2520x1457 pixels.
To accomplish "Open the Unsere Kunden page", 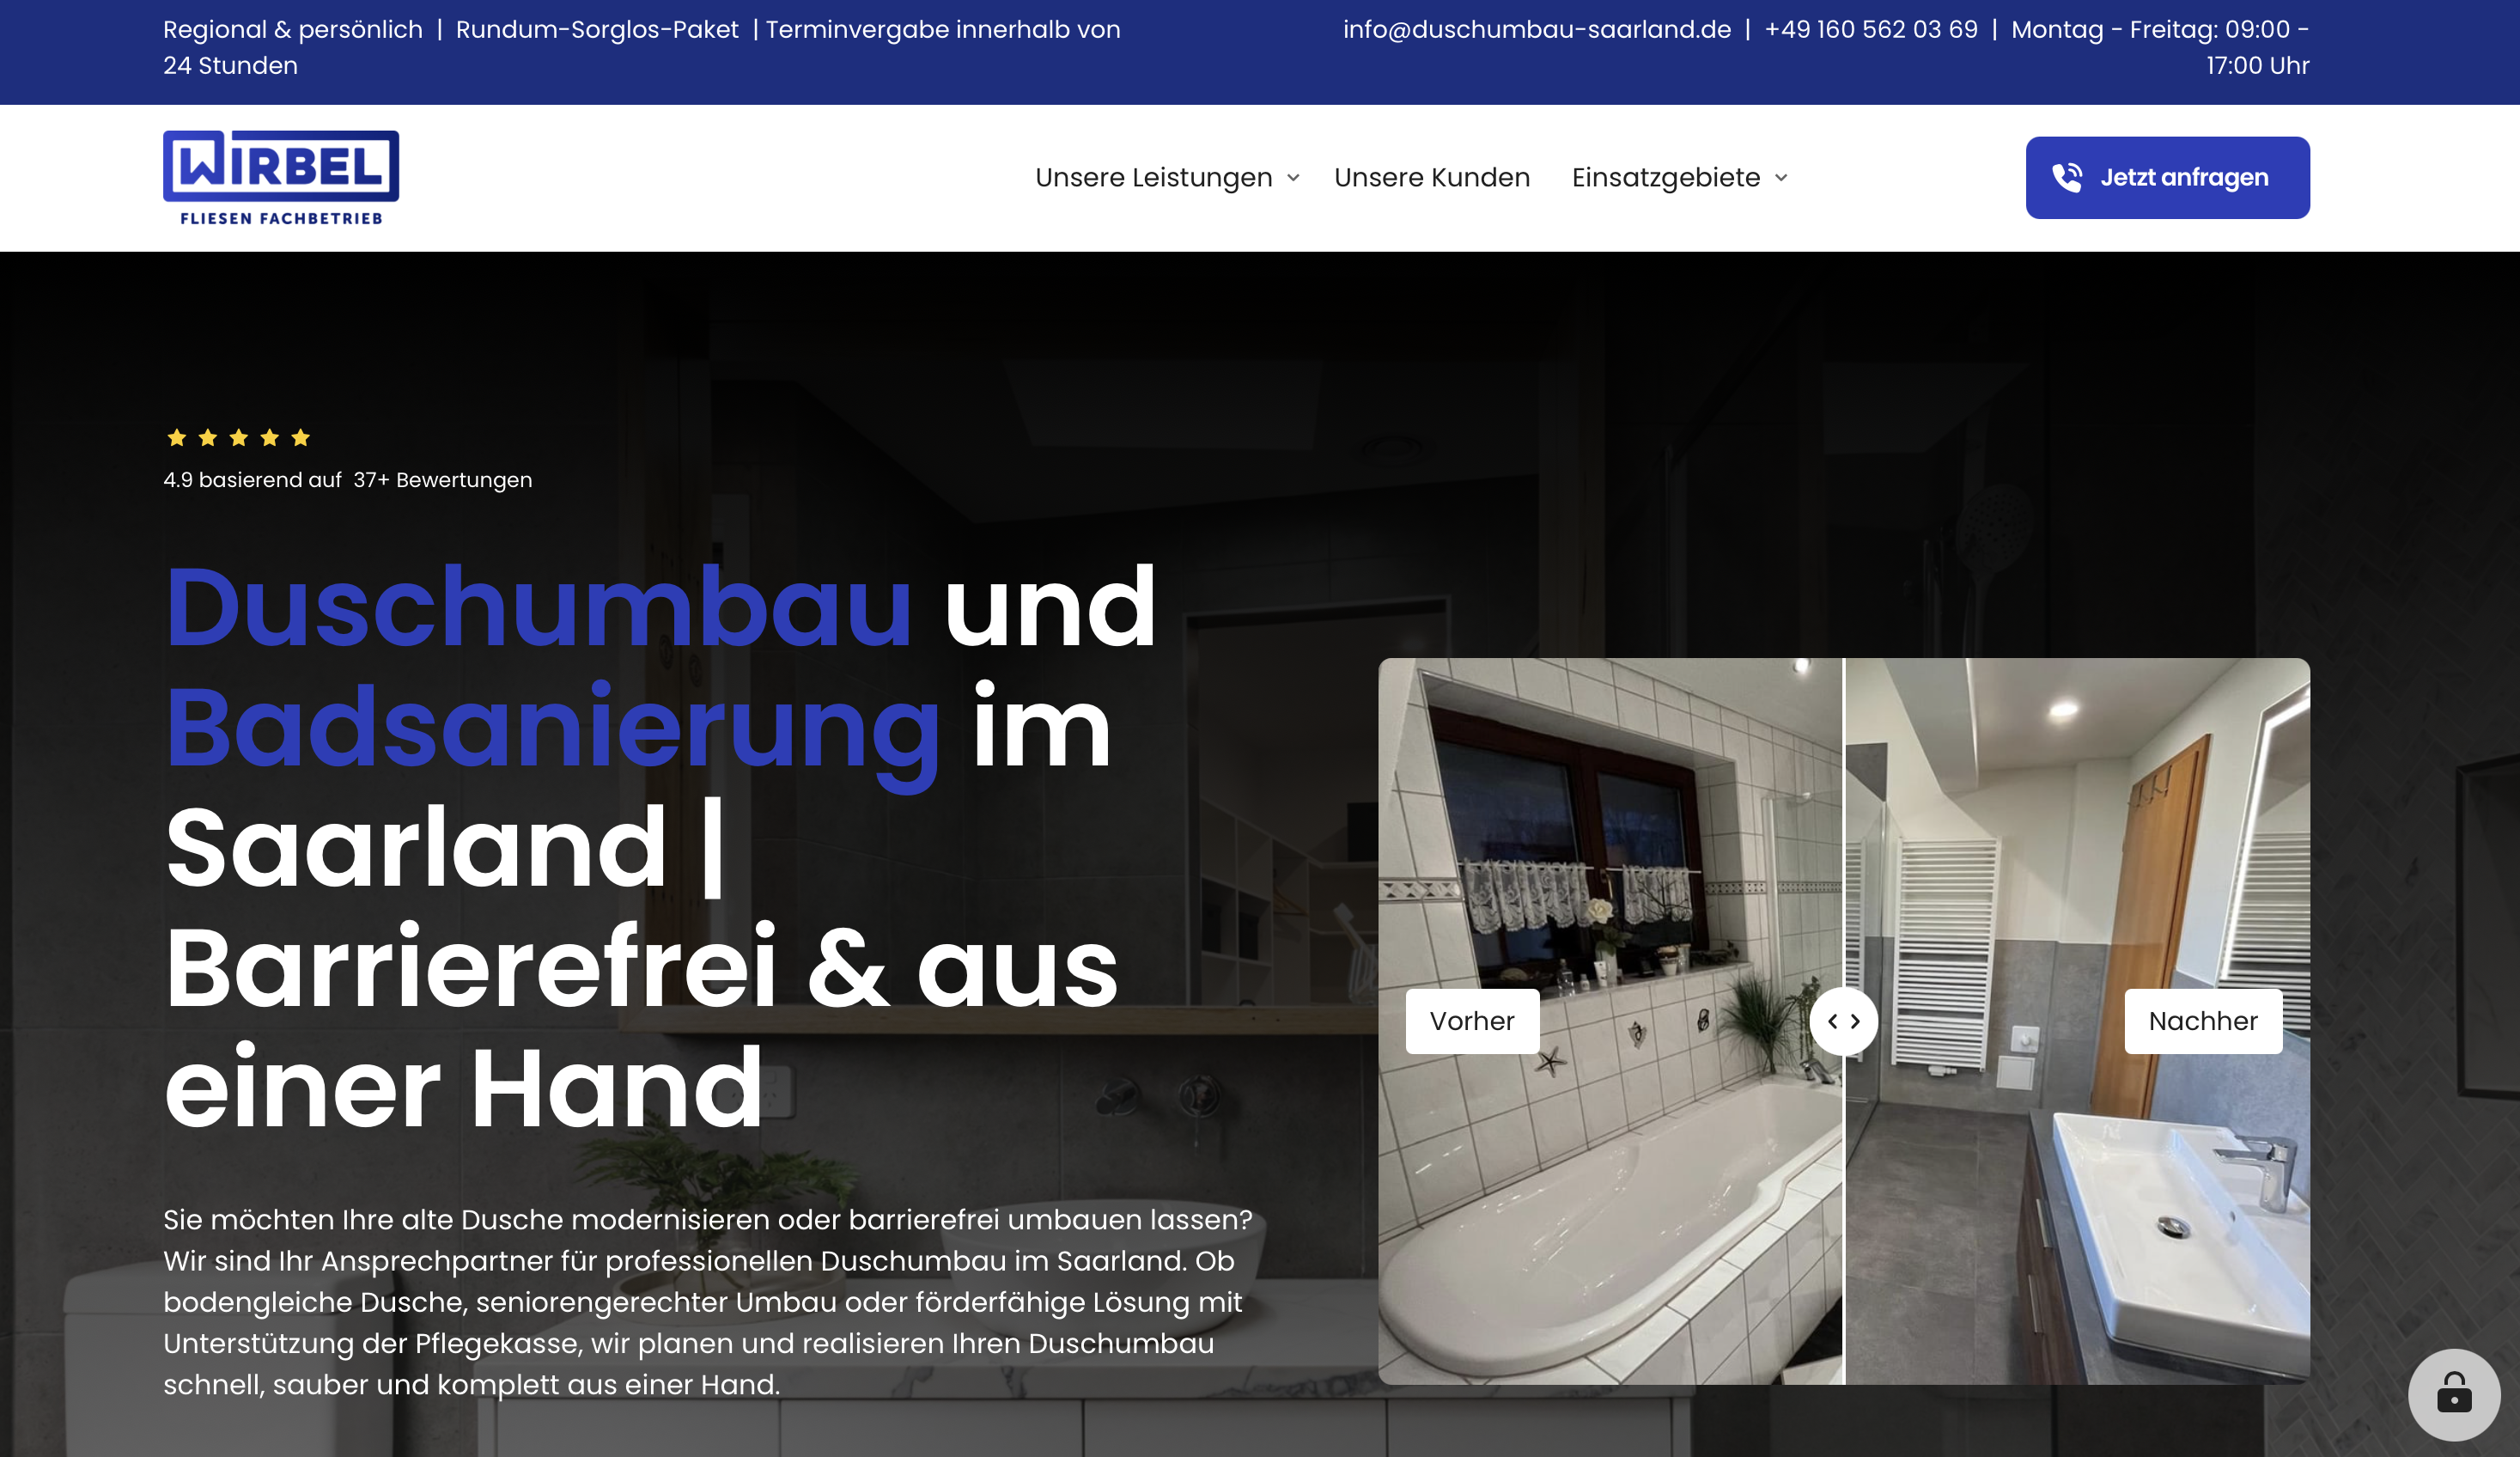I will point(1432,178).
